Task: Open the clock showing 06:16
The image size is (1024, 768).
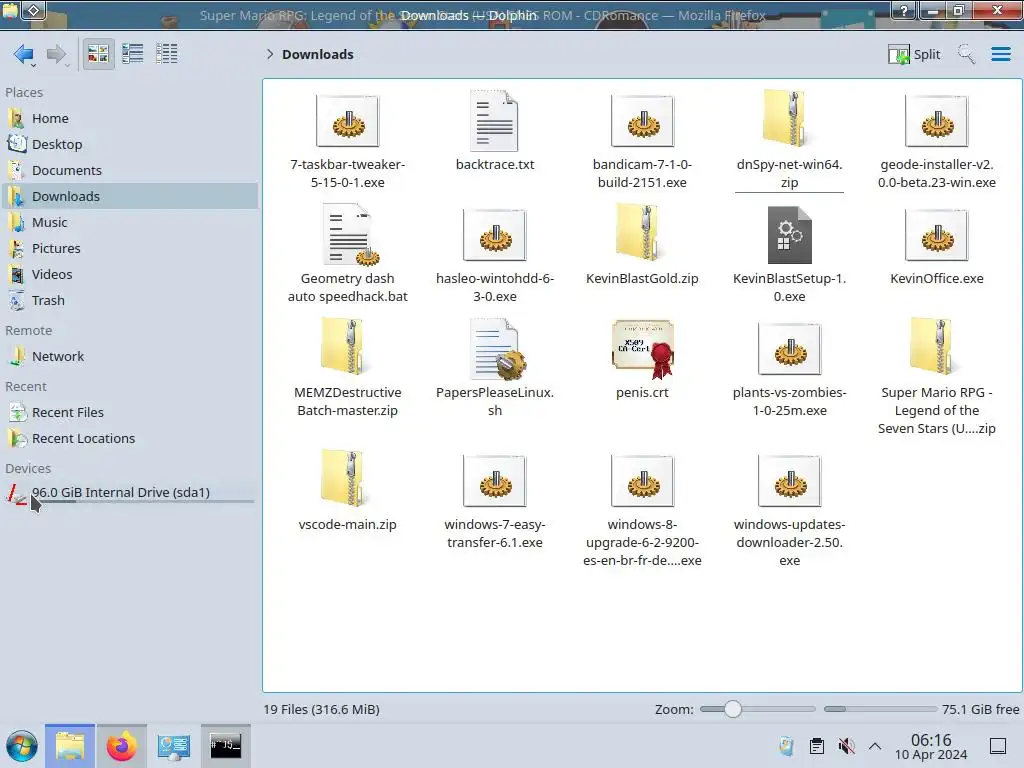Action: 931,746
